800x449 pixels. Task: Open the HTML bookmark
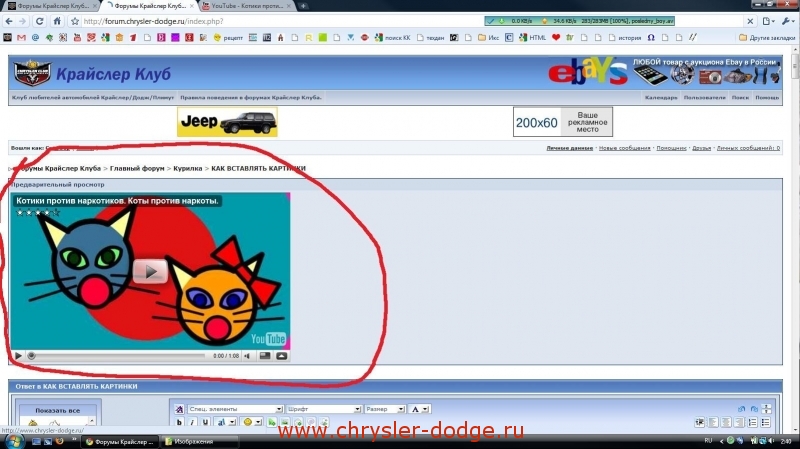click(533, 38)
